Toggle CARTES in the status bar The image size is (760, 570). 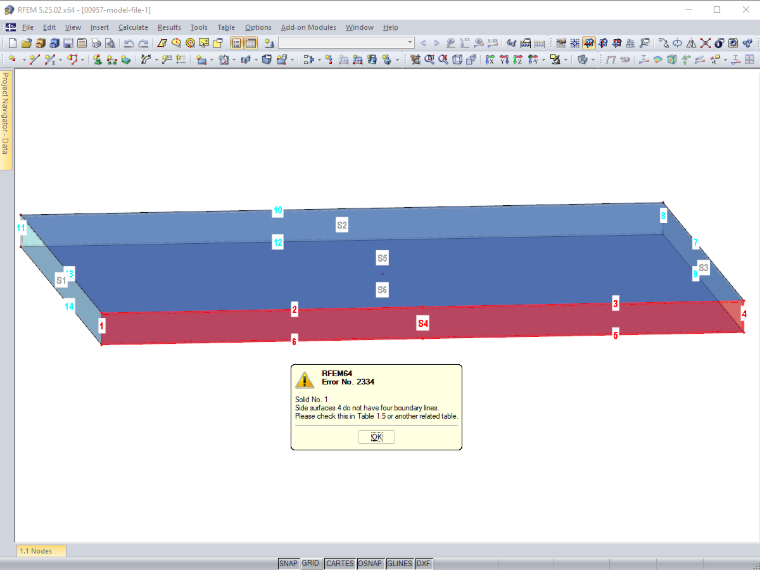click(x=340, y=563)
